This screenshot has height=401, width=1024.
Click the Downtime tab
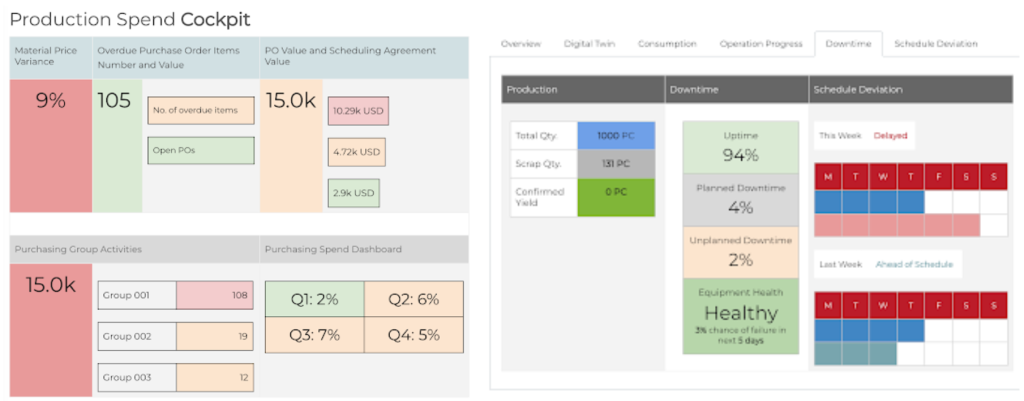(848, 44)
